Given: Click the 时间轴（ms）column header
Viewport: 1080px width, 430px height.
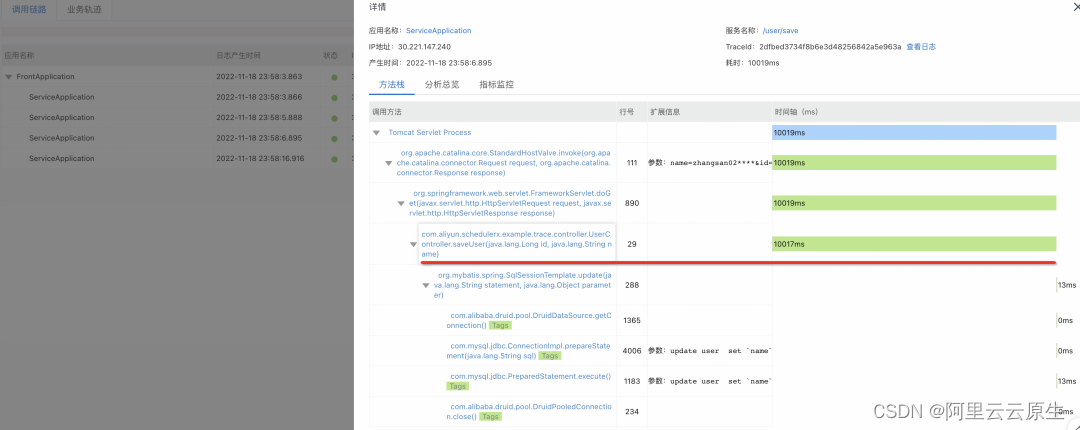Looking at the screenshot, I should (796, 111).
